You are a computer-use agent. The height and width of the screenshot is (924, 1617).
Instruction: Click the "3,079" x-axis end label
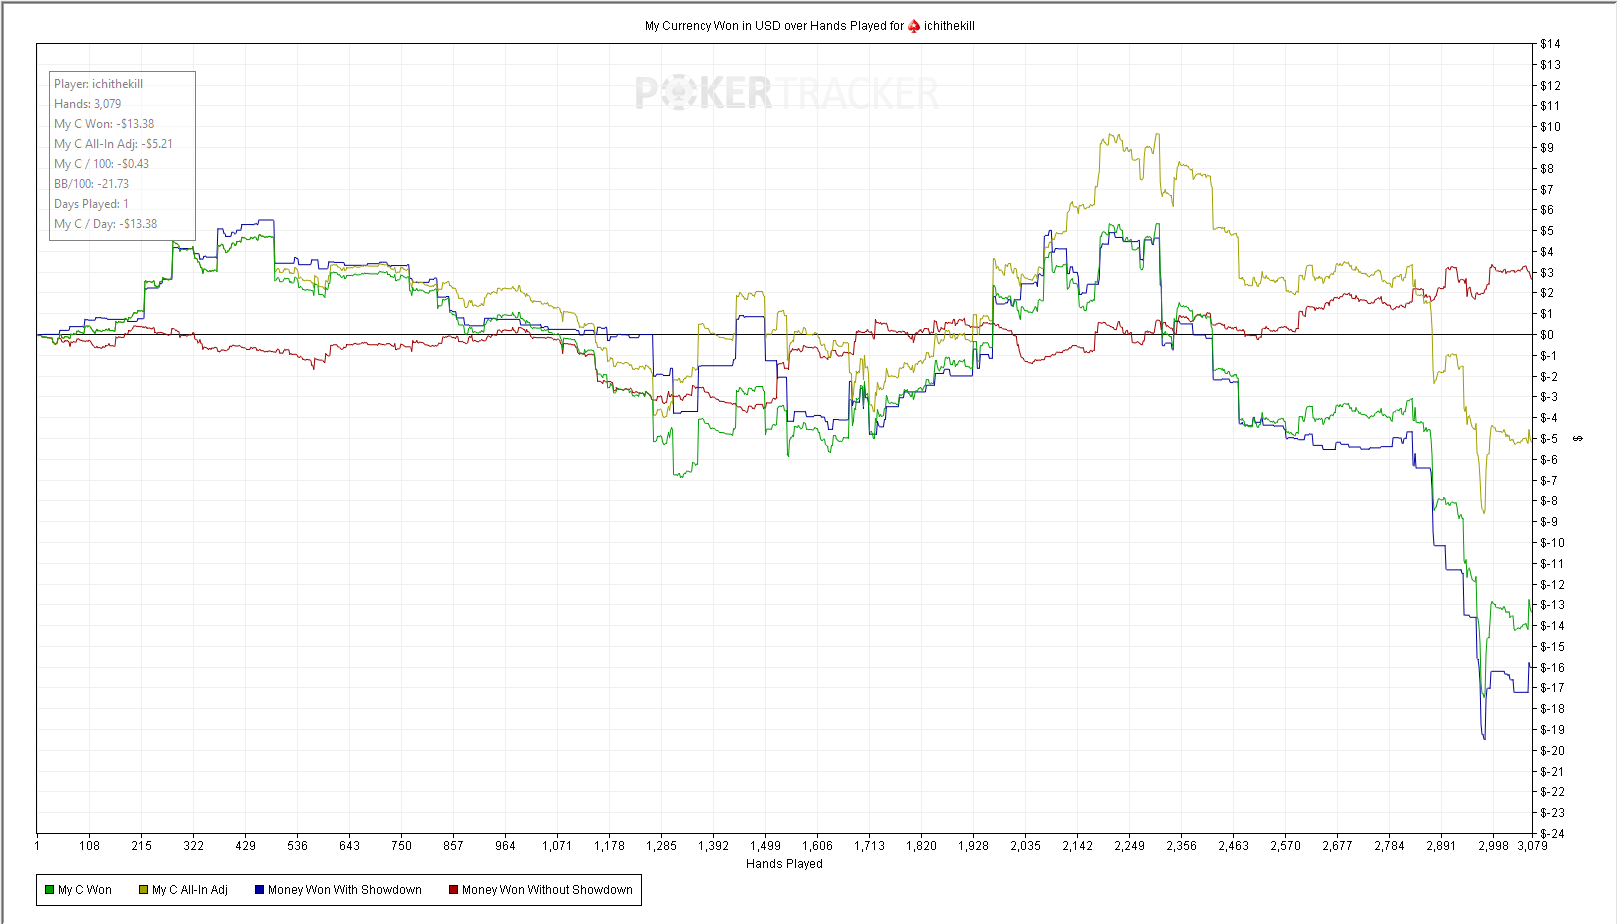tap(1532, 846)
